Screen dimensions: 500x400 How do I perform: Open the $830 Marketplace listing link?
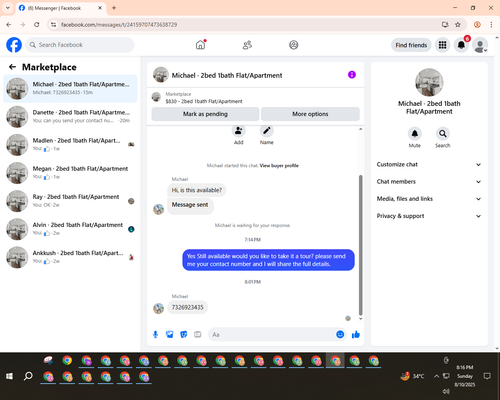click(204, 101)
